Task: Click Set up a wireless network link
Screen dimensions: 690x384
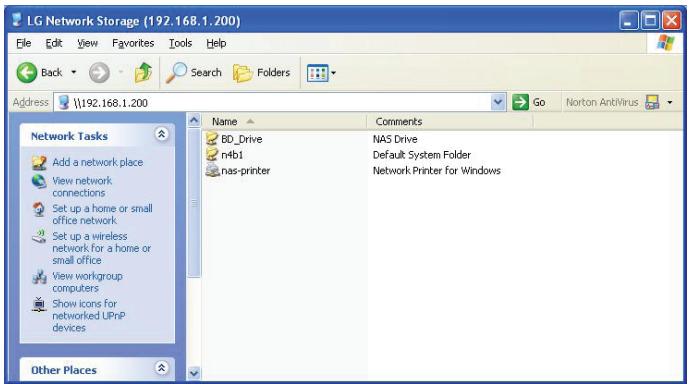Action: 102,248
